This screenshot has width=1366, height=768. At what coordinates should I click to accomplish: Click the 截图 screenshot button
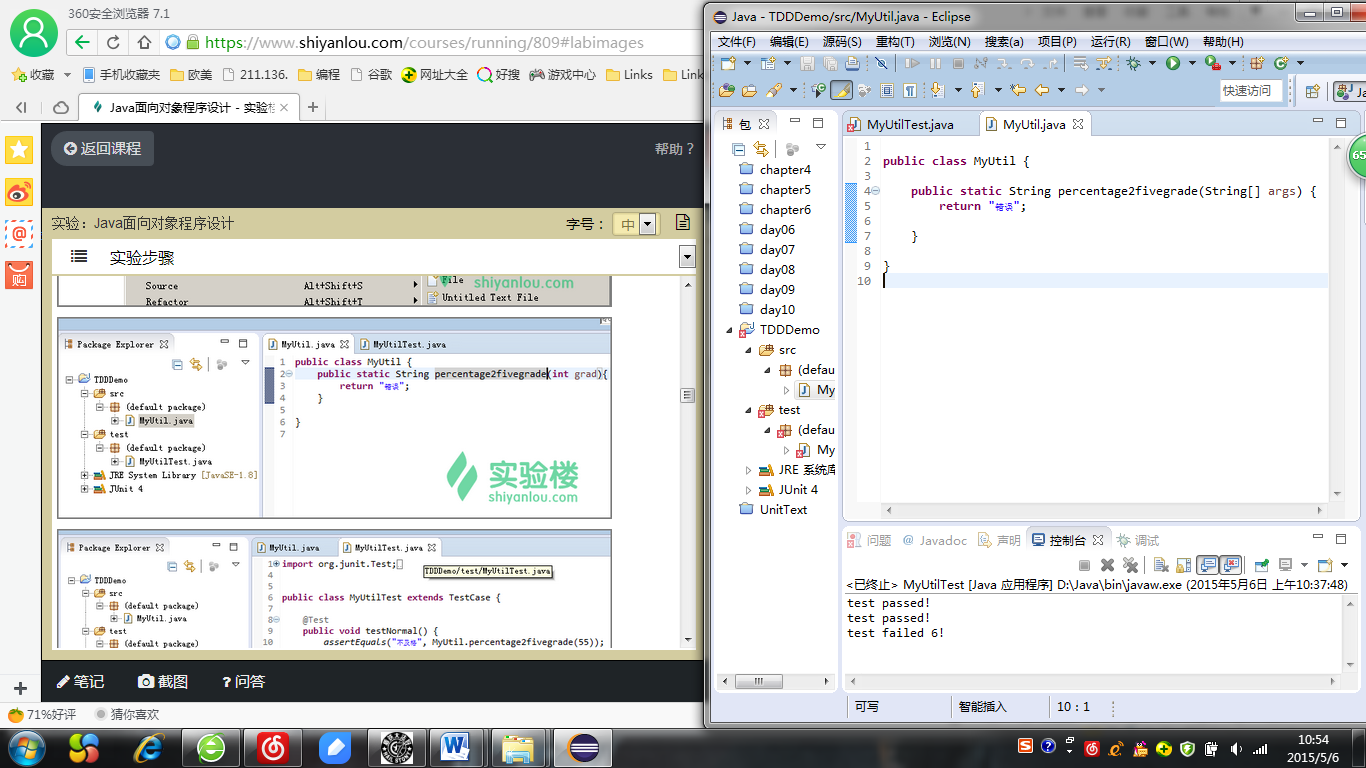pyautogui.click(x=163, y=681)
